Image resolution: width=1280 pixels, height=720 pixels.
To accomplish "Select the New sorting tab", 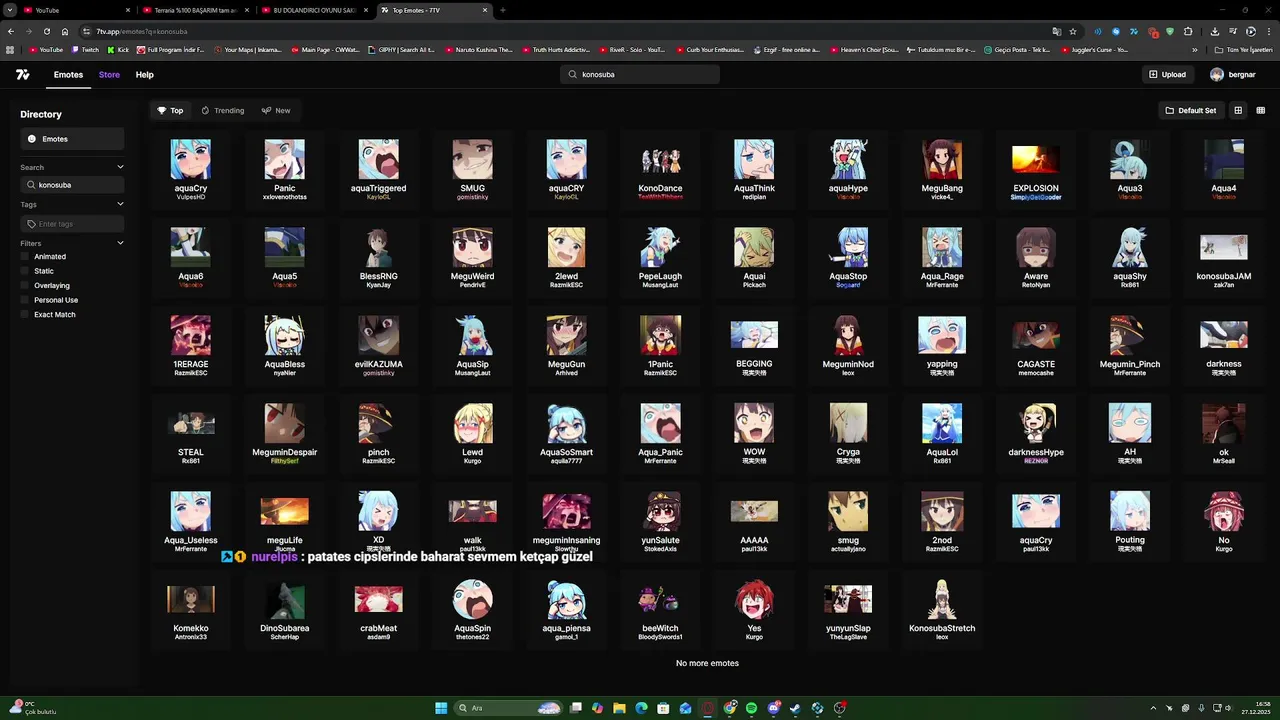I will tap(276, 110).
